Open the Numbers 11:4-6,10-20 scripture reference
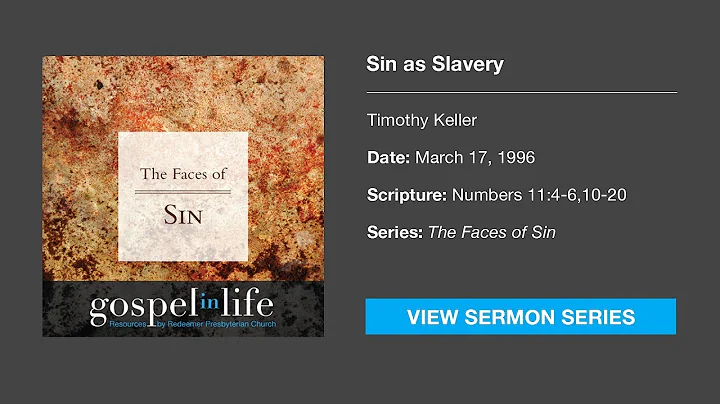720x404 pixels. (539, 194)
